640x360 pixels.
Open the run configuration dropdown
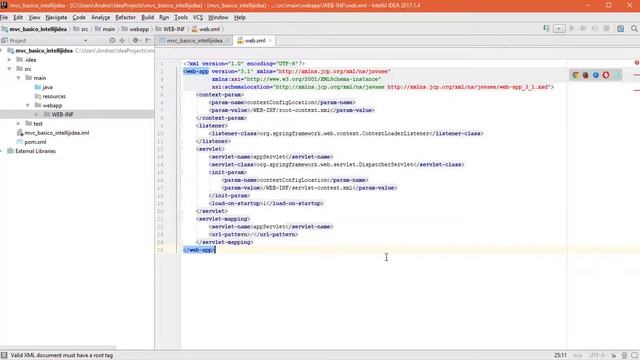(x=559, y=29)
